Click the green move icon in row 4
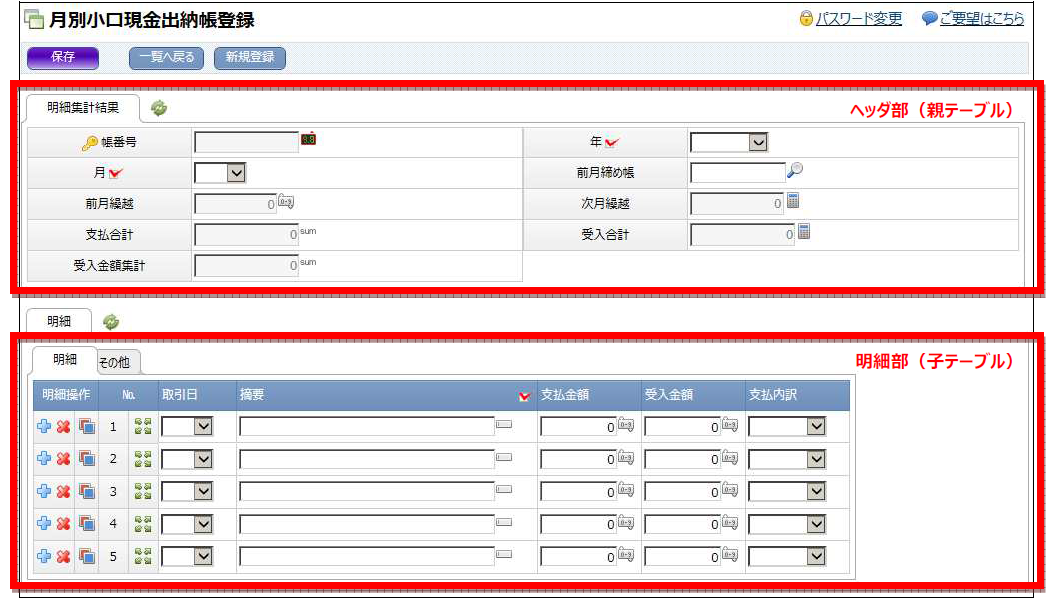Image resolution: width=1057 pixels, height=599 pixels. click(x=143, y=524)
